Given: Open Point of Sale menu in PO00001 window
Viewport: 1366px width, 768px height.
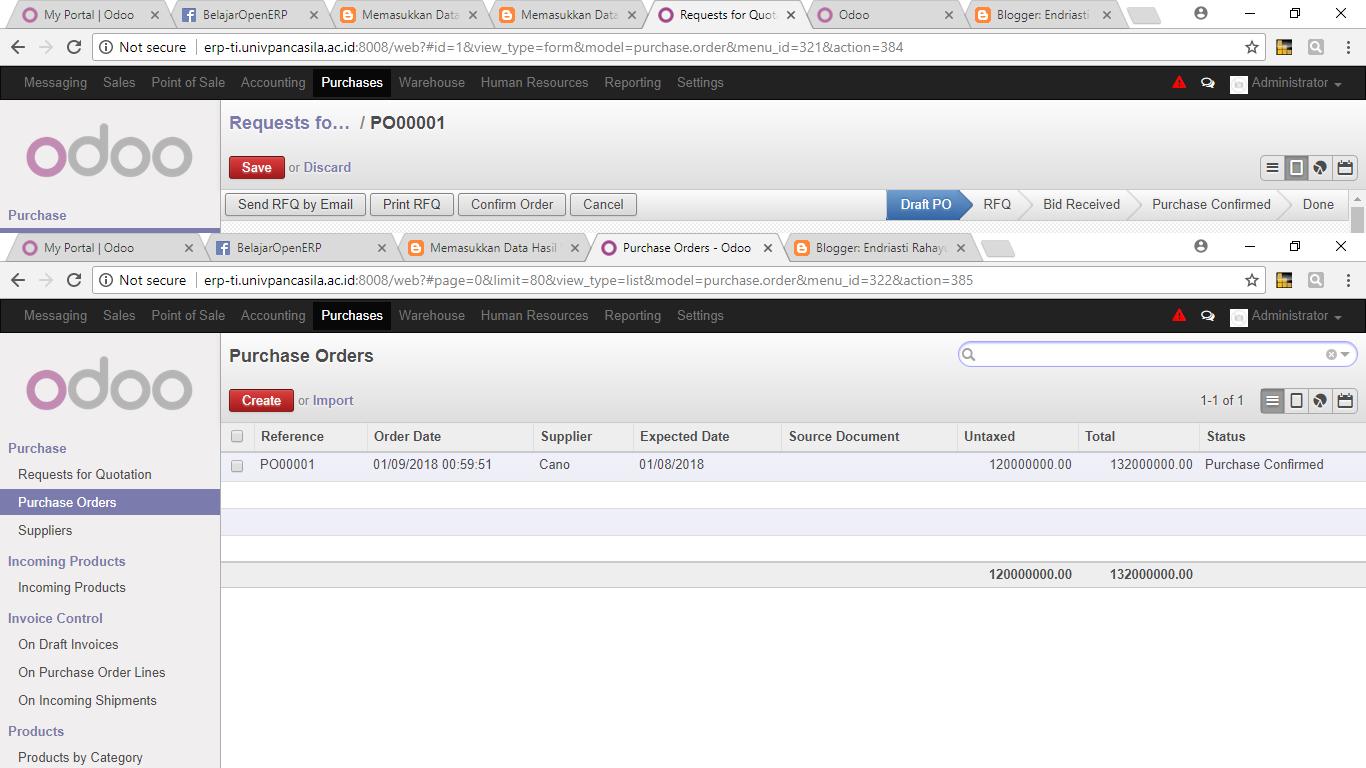Looking at the screenshot, I should tap(188, 83).
